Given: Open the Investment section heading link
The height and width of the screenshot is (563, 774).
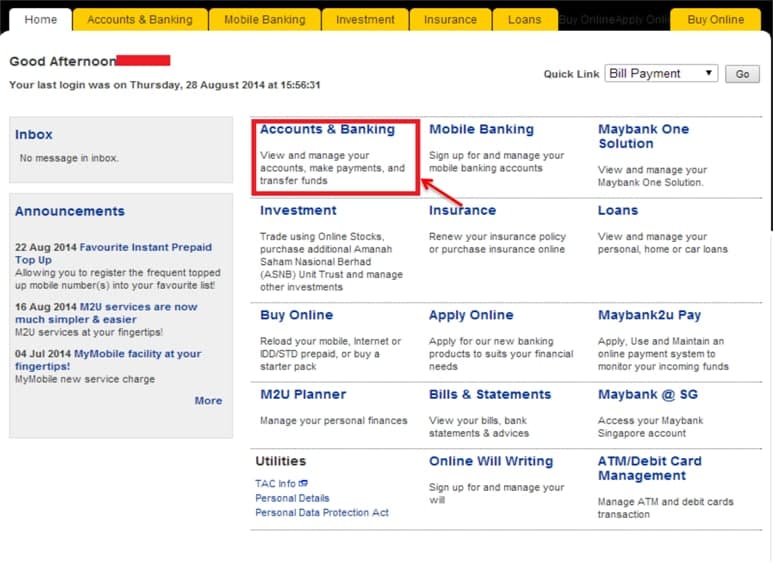Looking at the screenshot, I should click(298, 211).
